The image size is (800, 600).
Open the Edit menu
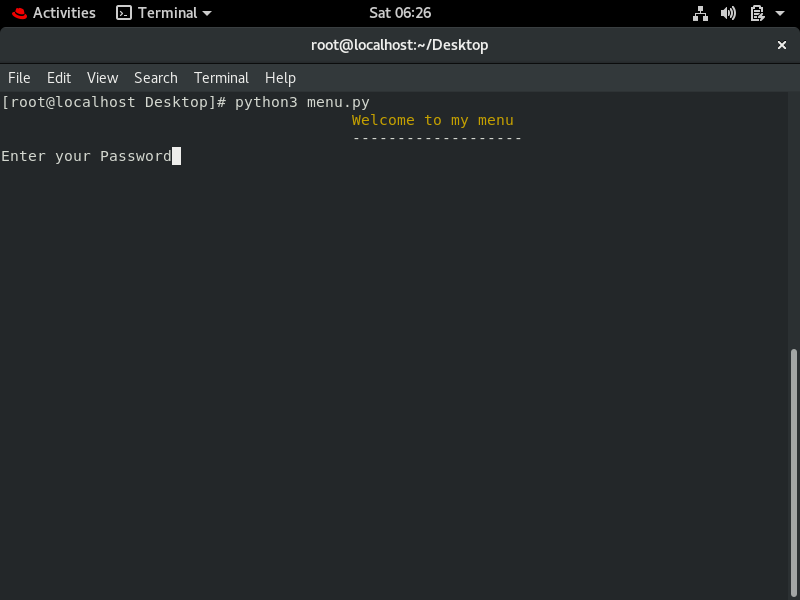[x=59, y=78]
